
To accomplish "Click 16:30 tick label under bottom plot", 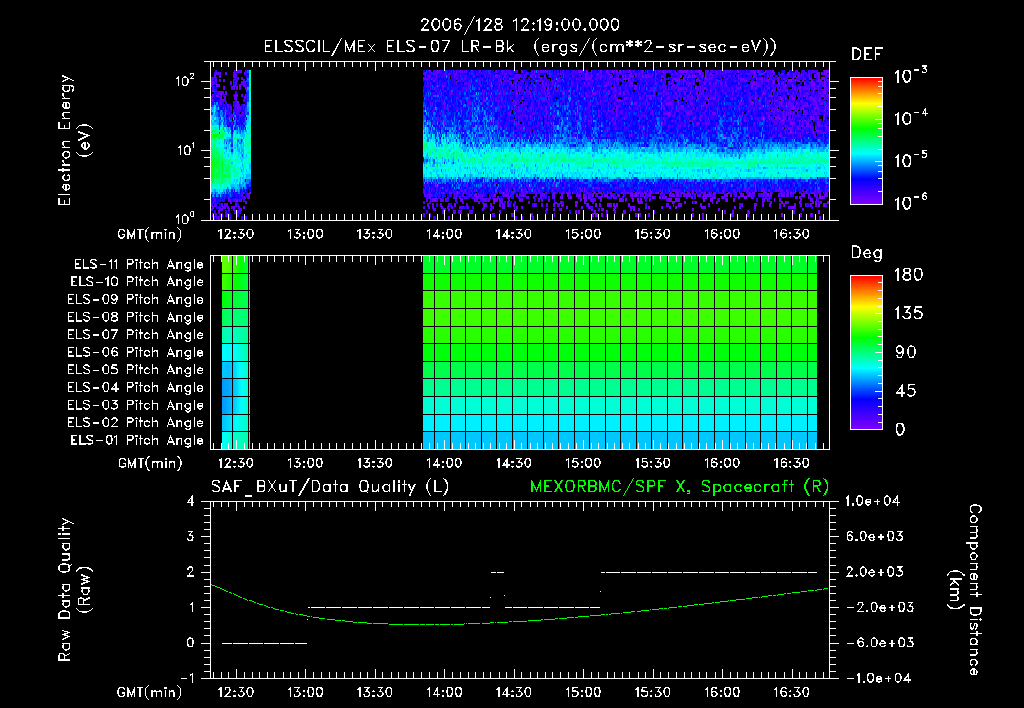I will click(792, 692).
